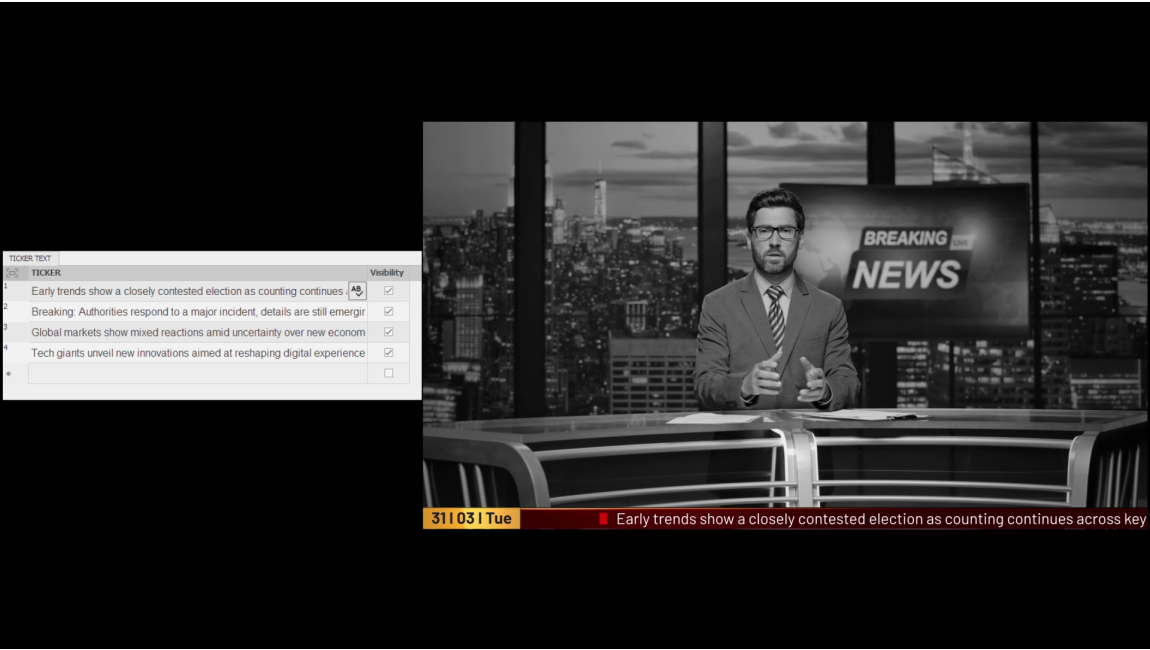This screenshot has height=650, width=1150.
Task: Select the Early trends ticker text cell
Action: pyautogui.click(x=186, y=291)
